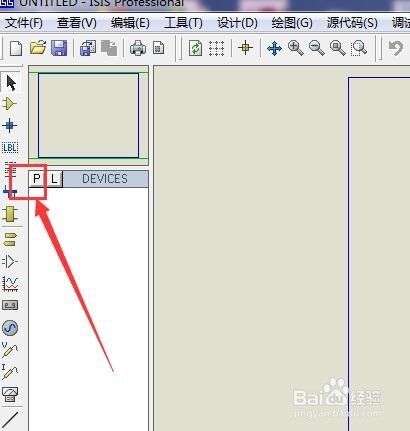This screenshot has height=431, width=410.
Task: Click the empty devices list area
Action: [x=88, y=308]
